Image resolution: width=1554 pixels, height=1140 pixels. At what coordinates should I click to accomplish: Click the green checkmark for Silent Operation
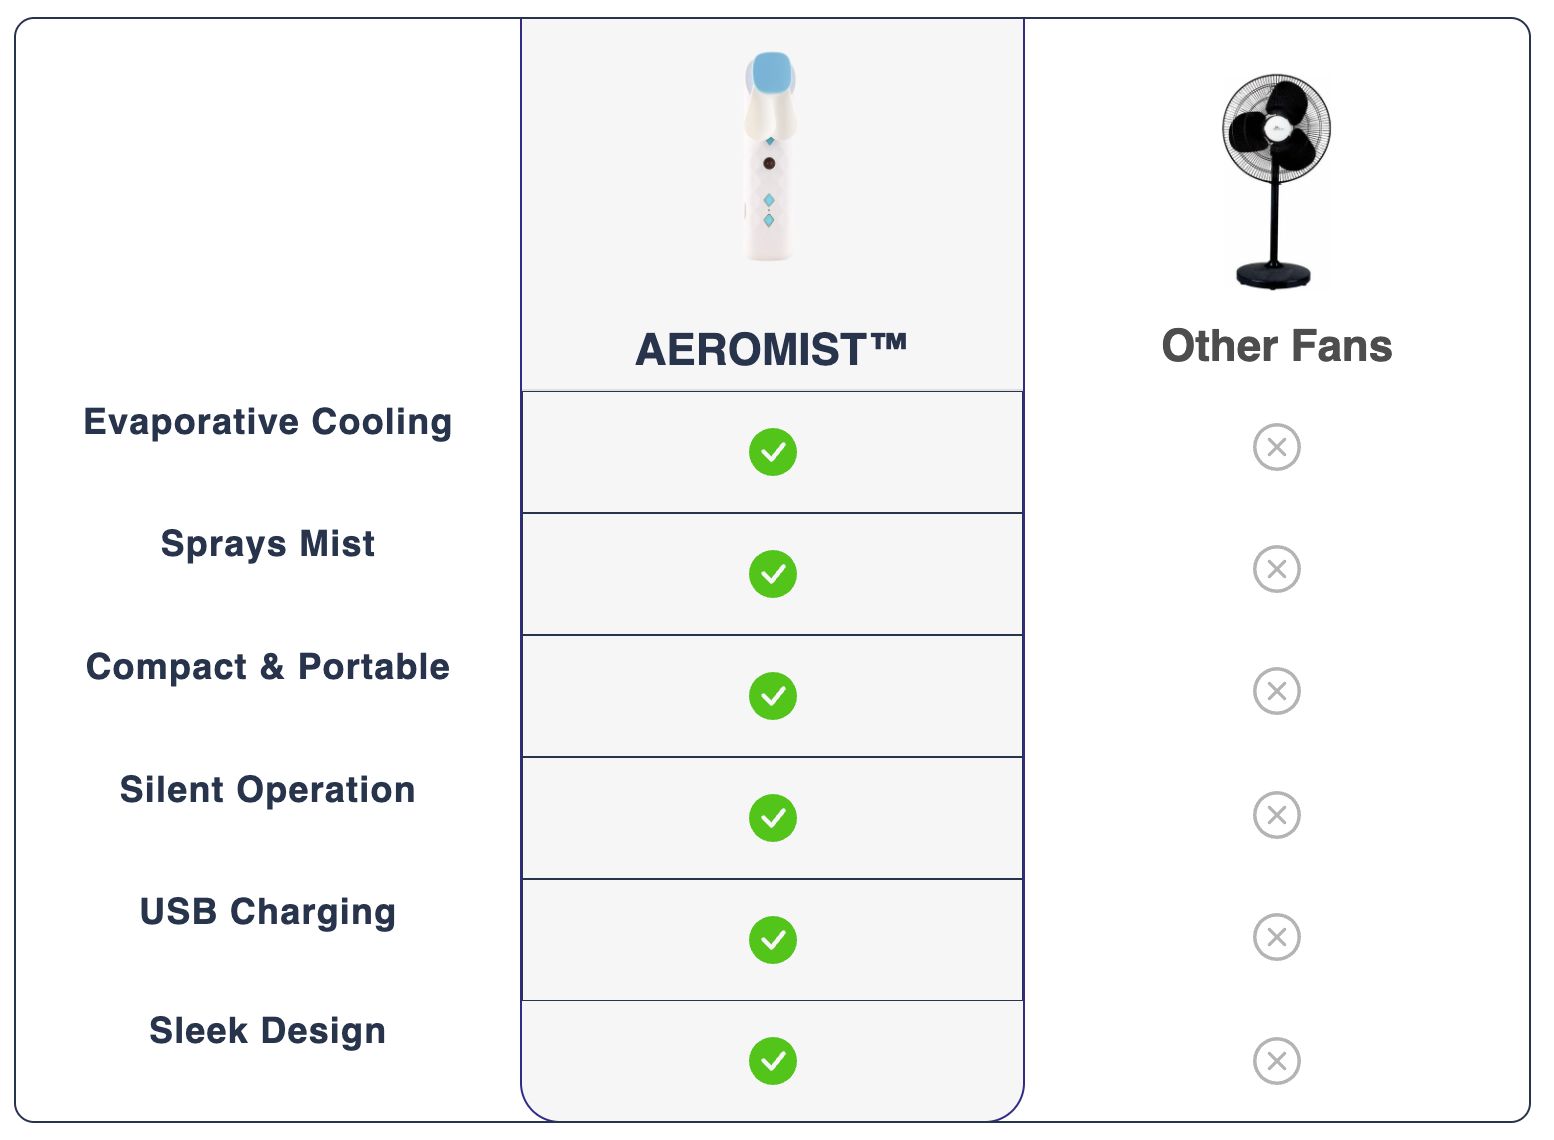pos(773,818)
